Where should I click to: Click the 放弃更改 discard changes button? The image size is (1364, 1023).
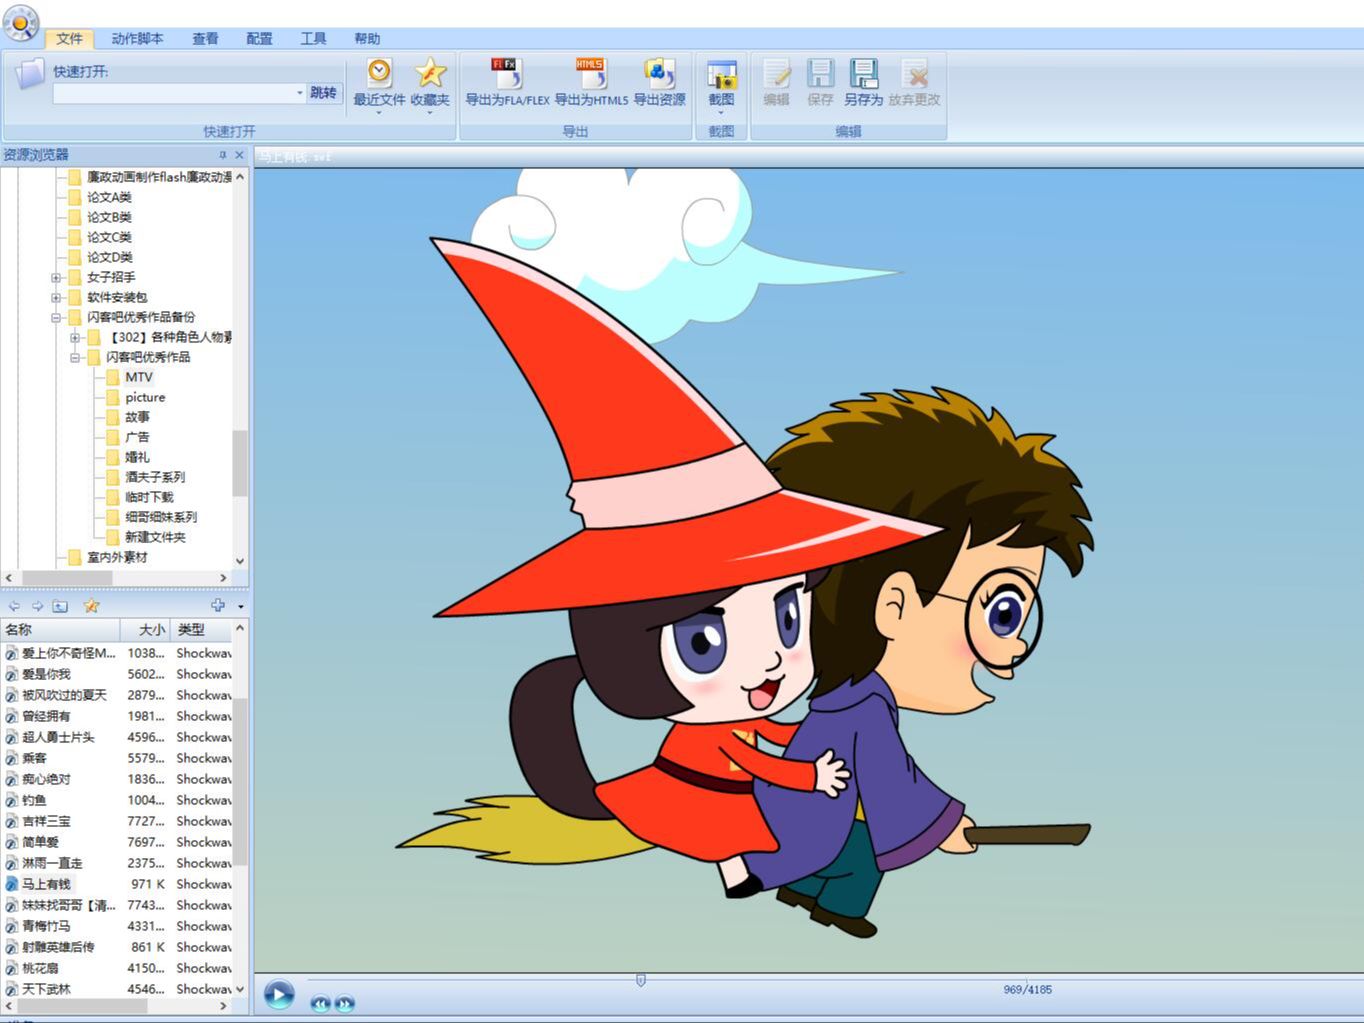pos(914,83)
